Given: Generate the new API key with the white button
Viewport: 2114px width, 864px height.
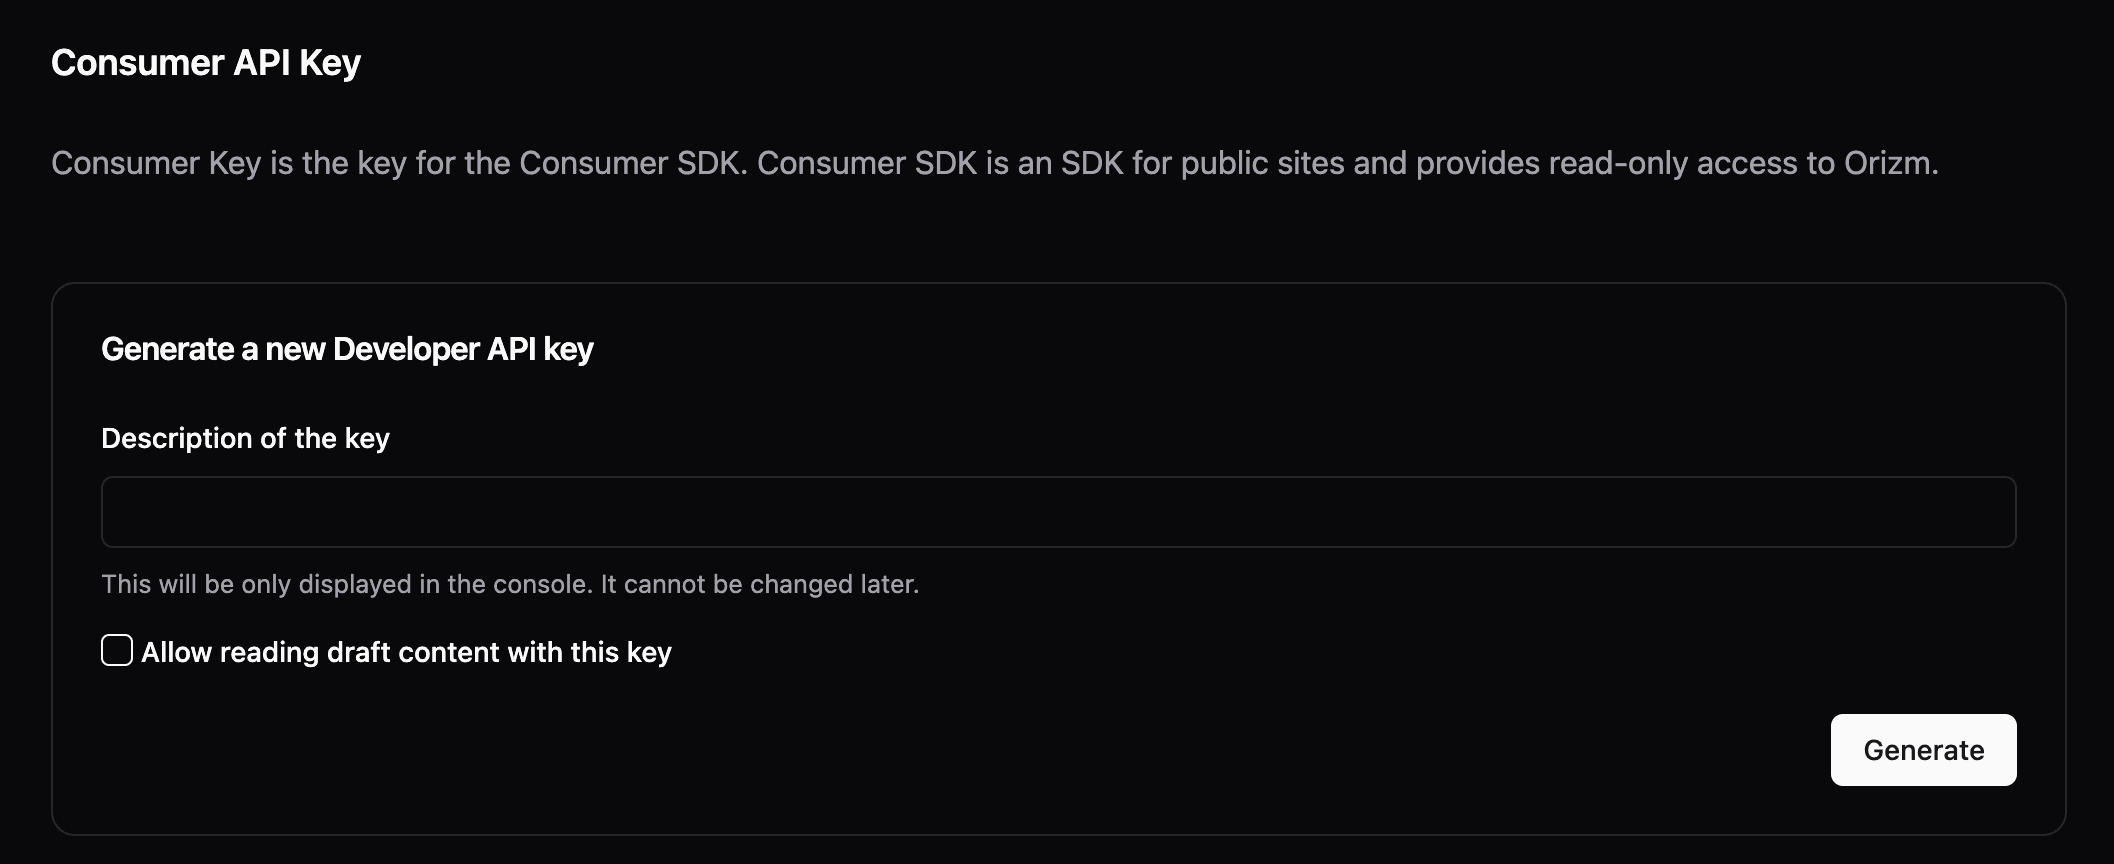Looking at the screenshot, I should [x=1922, y=750].
